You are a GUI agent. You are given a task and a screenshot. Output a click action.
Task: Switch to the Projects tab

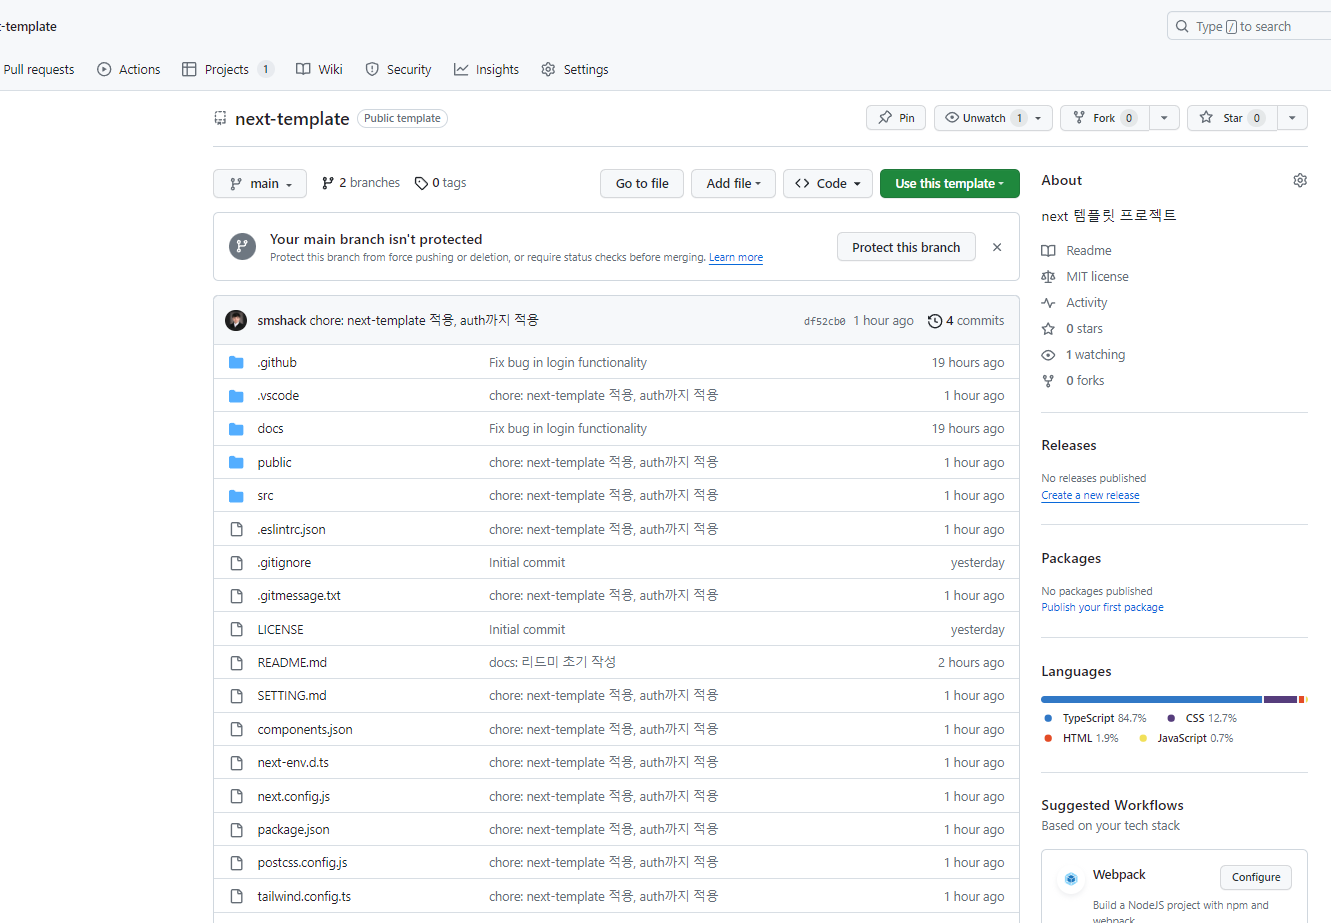(x=227, y=69)
